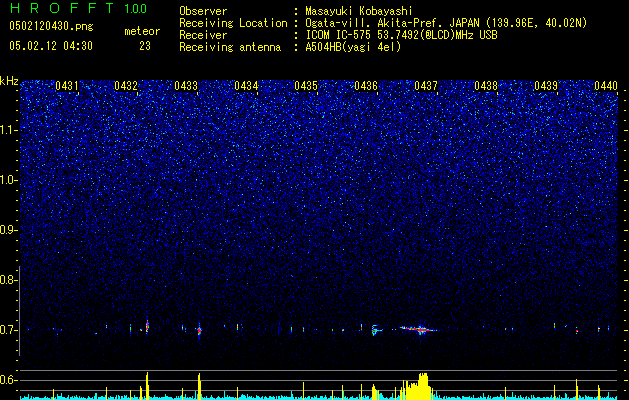Click the version number 1.0.0
The image size is (629, 400).
coord(136,8)
